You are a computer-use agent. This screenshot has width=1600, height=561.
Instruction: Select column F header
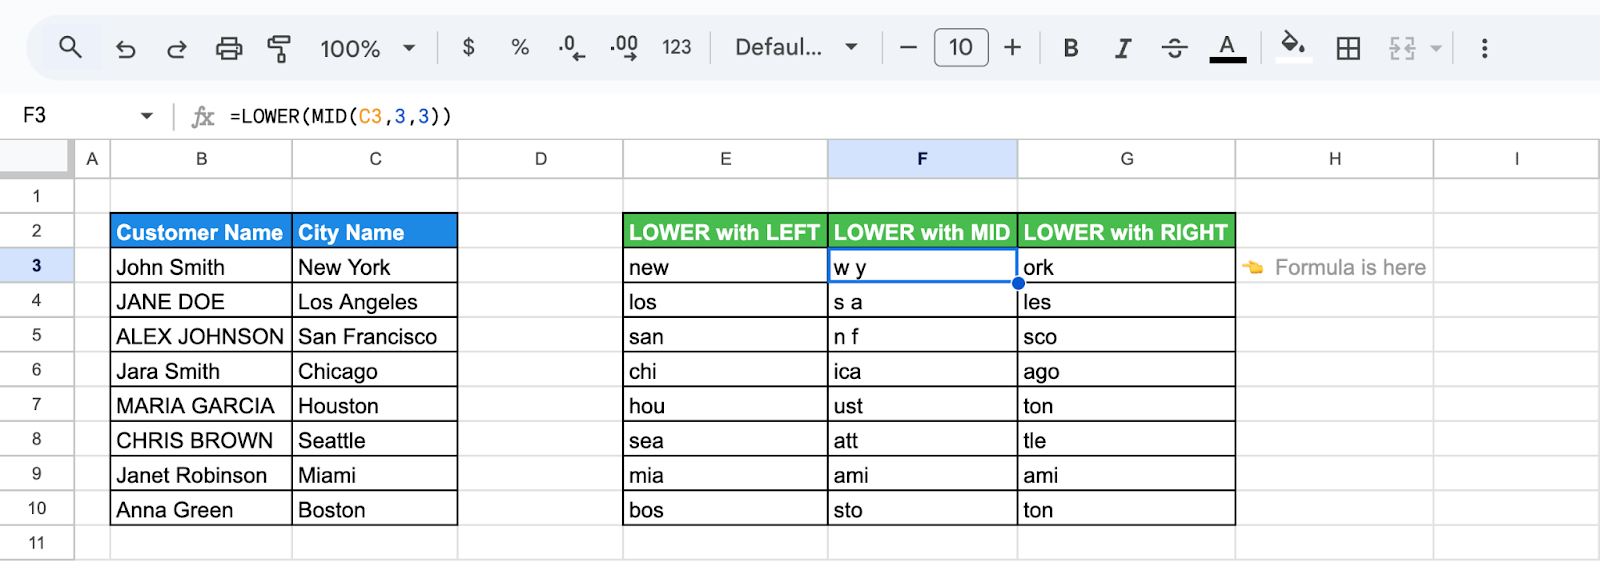click(922, 159)
